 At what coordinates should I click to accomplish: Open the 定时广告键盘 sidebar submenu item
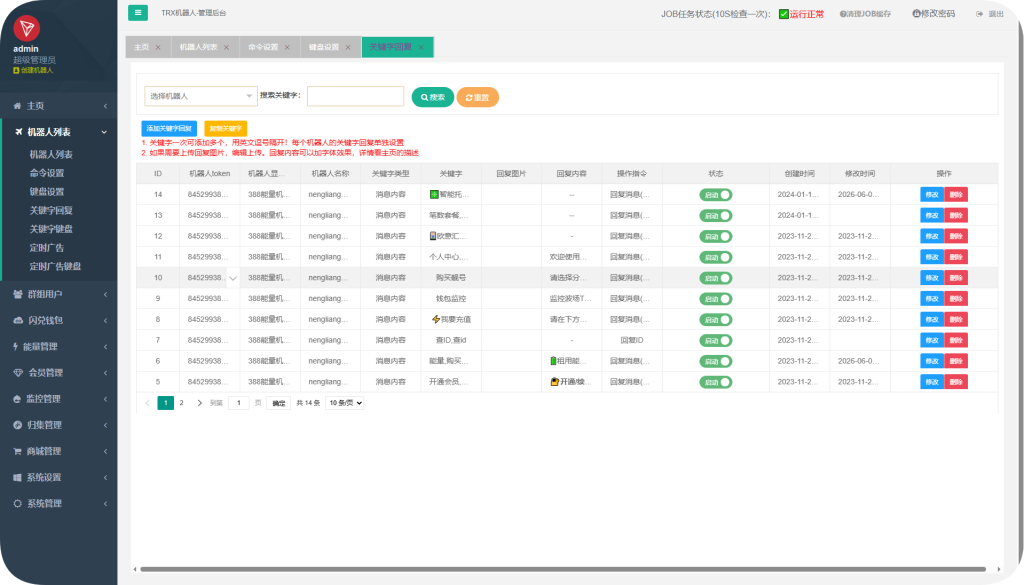tap(56, 266)
